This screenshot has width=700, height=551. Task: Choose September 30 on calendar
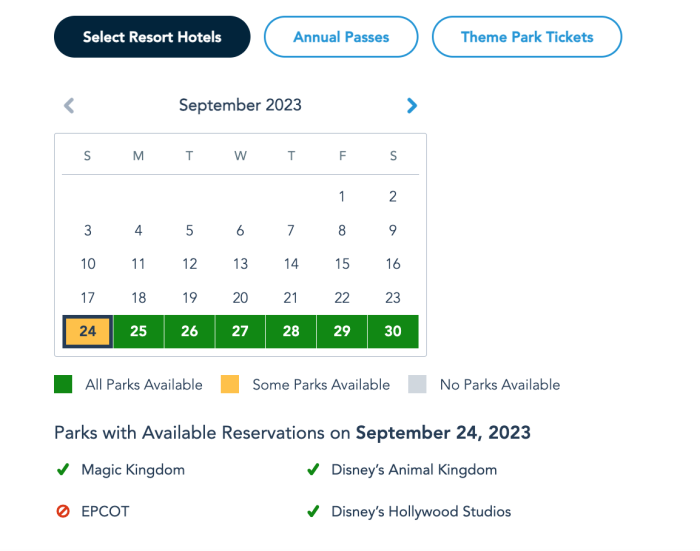(x=393, y=331)
